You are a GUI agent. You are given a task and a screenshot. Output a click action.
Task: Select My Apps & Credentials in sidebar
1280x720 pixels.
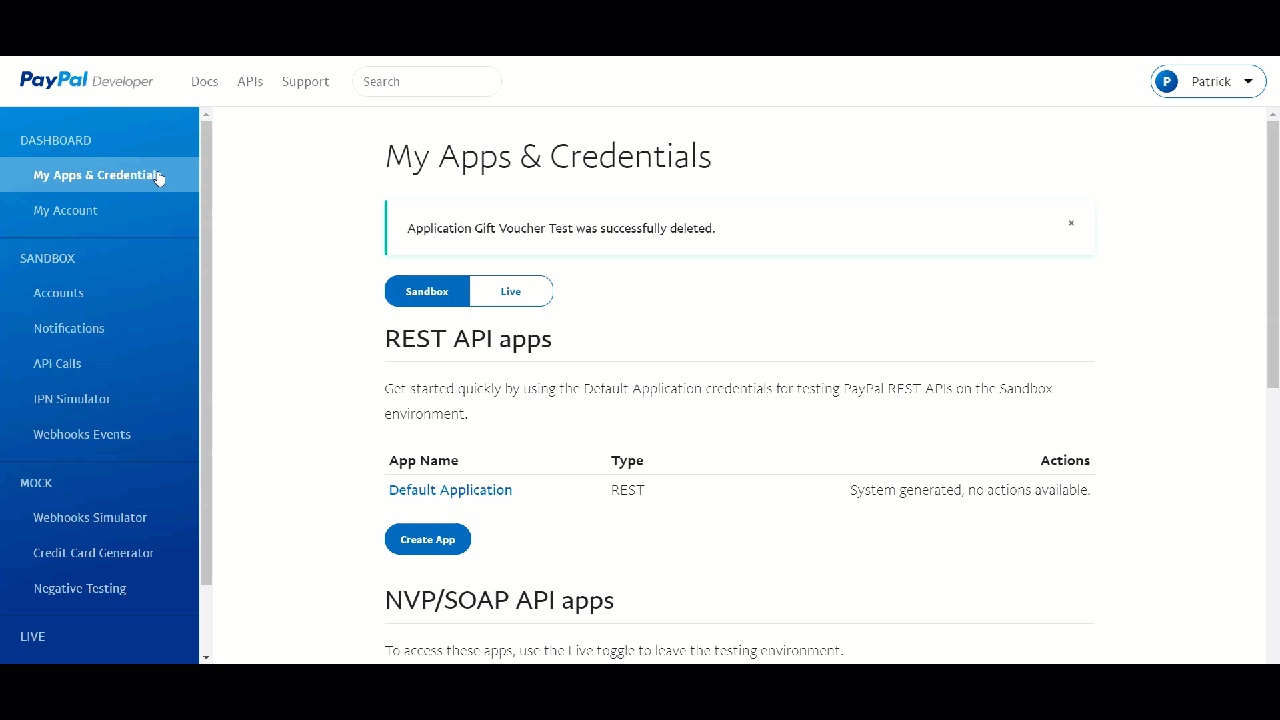[100, 175]
